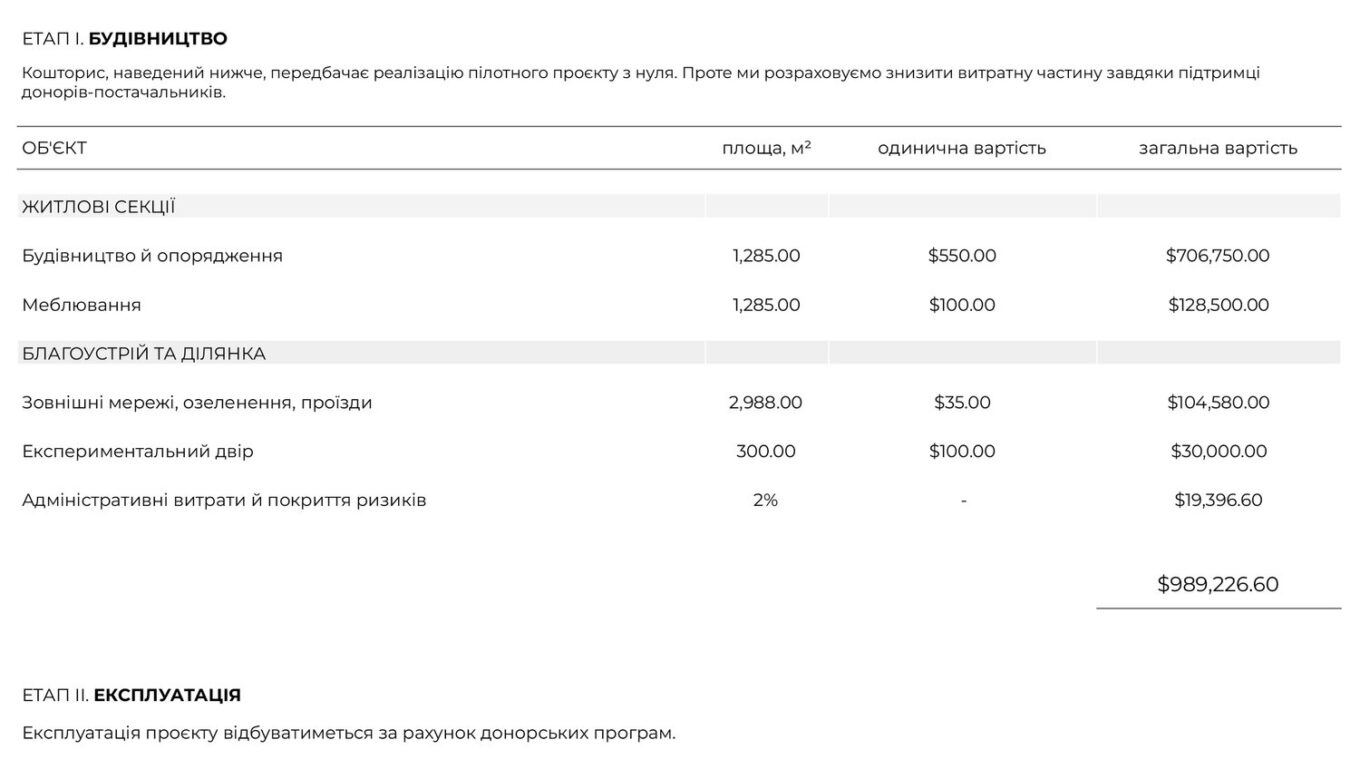Select the $35.00 unit cost cell
This screenshot has width=1360, height=769.
click(x=962, y=402)
